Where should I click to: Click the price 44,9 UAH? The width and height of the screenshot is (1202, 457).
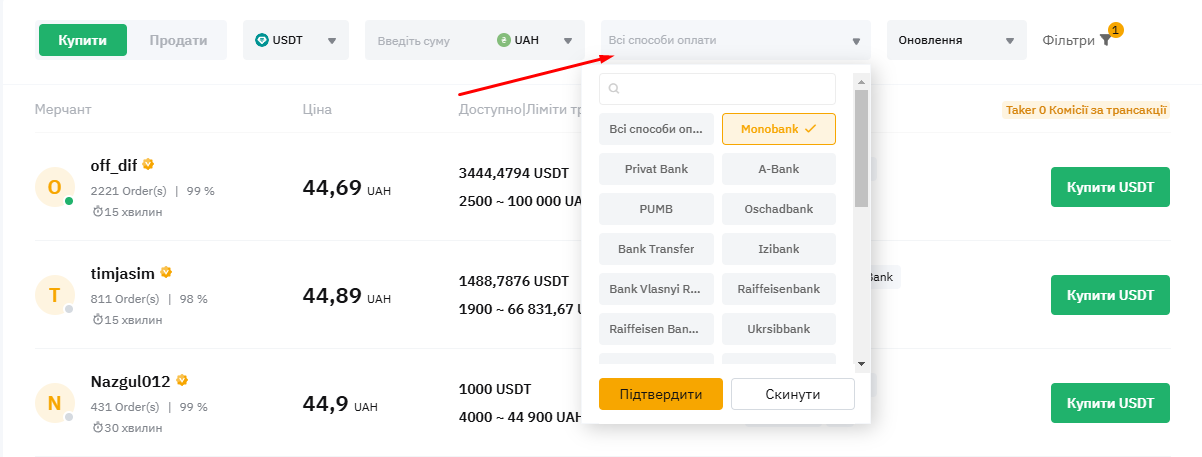coord(340,404)
